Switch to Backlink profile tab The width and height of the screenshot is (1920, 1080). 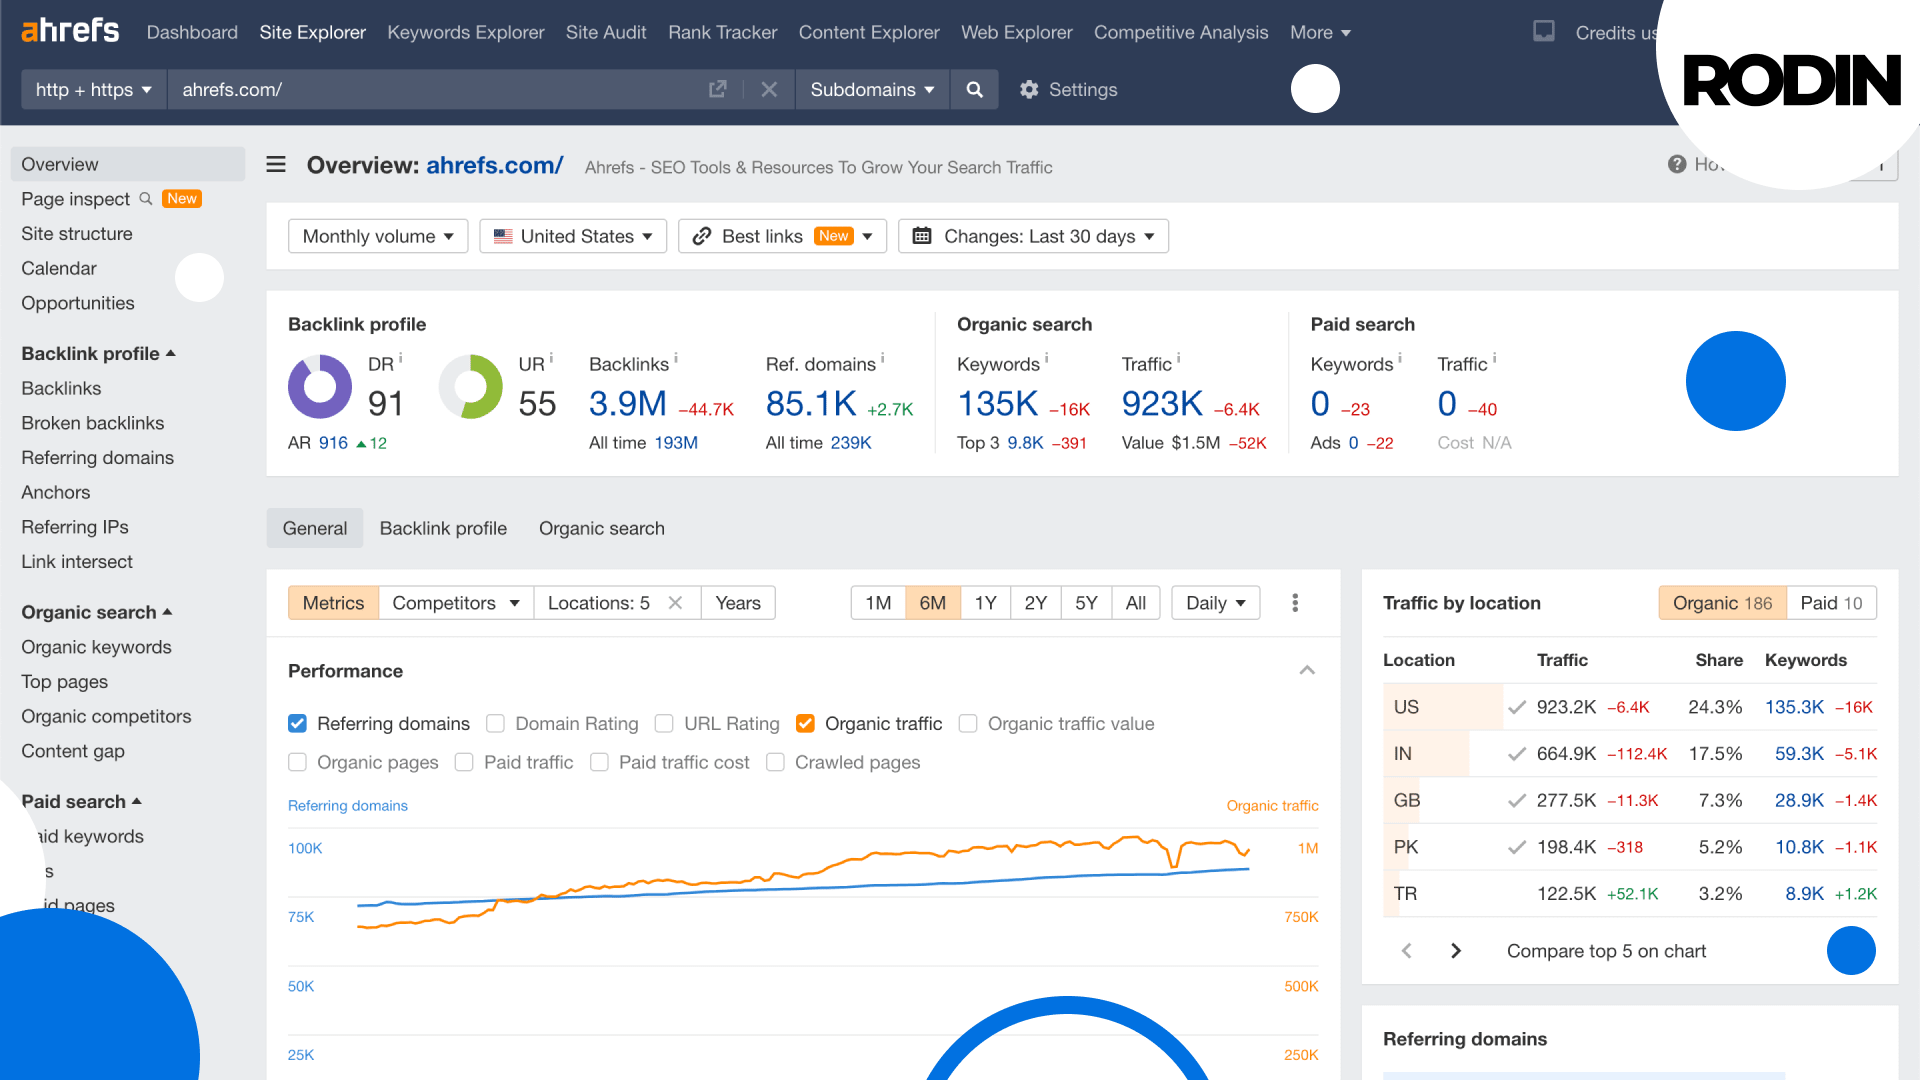coord(443,528)
